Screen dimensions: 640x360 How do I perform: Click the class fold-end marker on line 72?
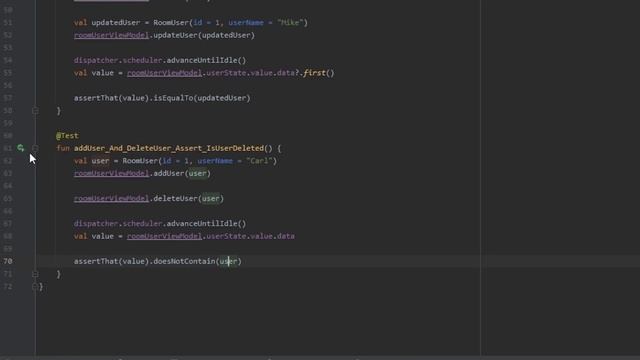[x=35, y=287]
